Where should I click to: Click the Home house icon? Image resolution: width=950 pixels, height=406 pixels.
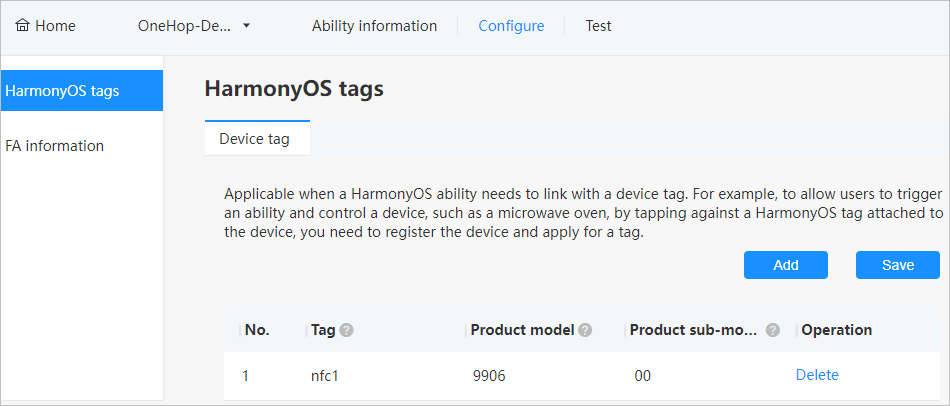pos(22,26)
